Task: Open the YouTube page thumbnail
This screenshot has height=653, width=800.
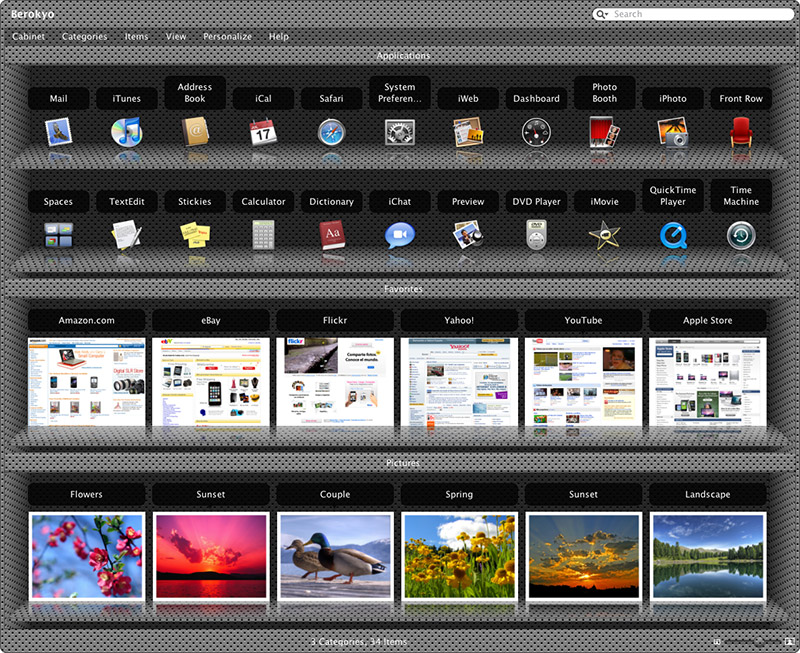Action: (584, 382)
